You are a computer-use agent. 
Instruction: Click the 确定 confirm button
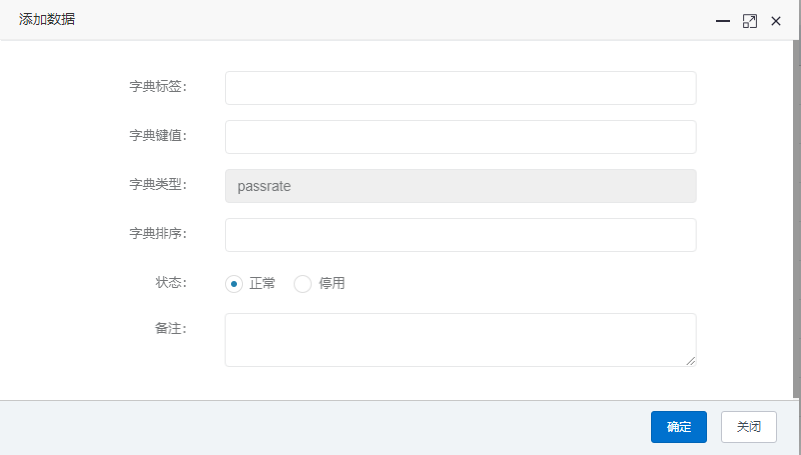point(678,427)
